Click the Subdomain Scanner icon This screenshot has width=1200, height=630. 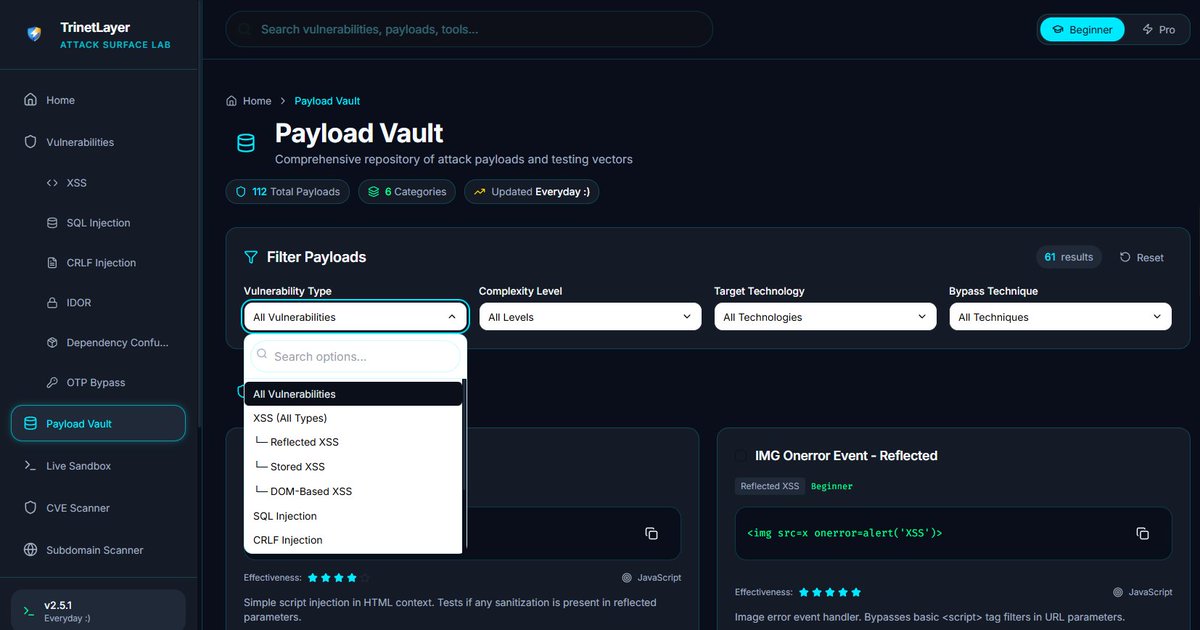point(31,549)
